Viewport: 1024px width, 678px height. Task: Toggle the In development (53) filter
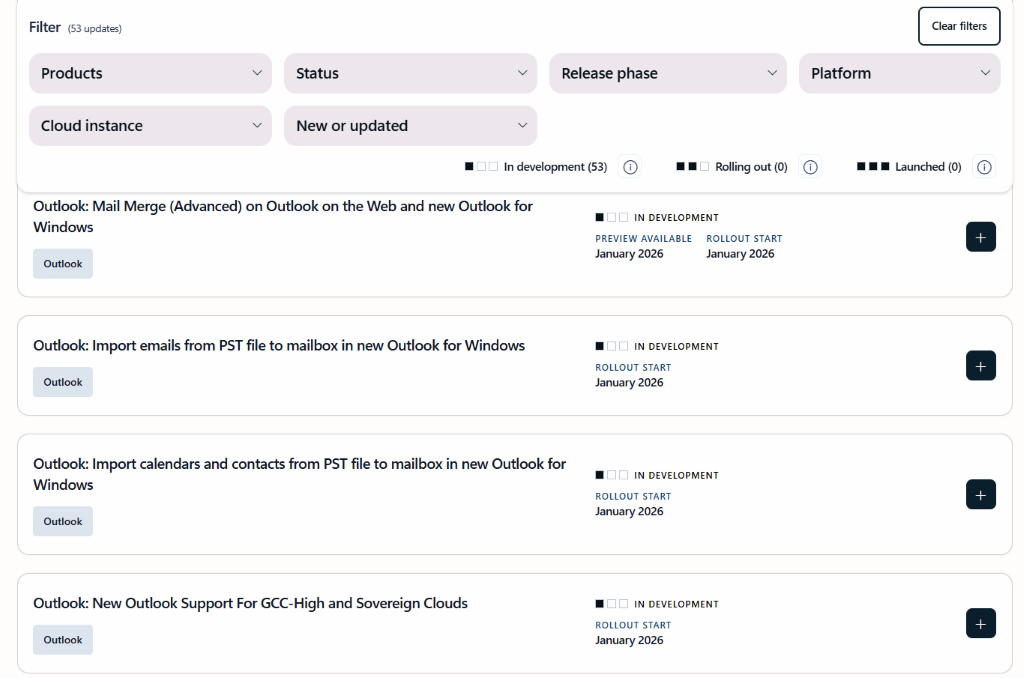536,166
